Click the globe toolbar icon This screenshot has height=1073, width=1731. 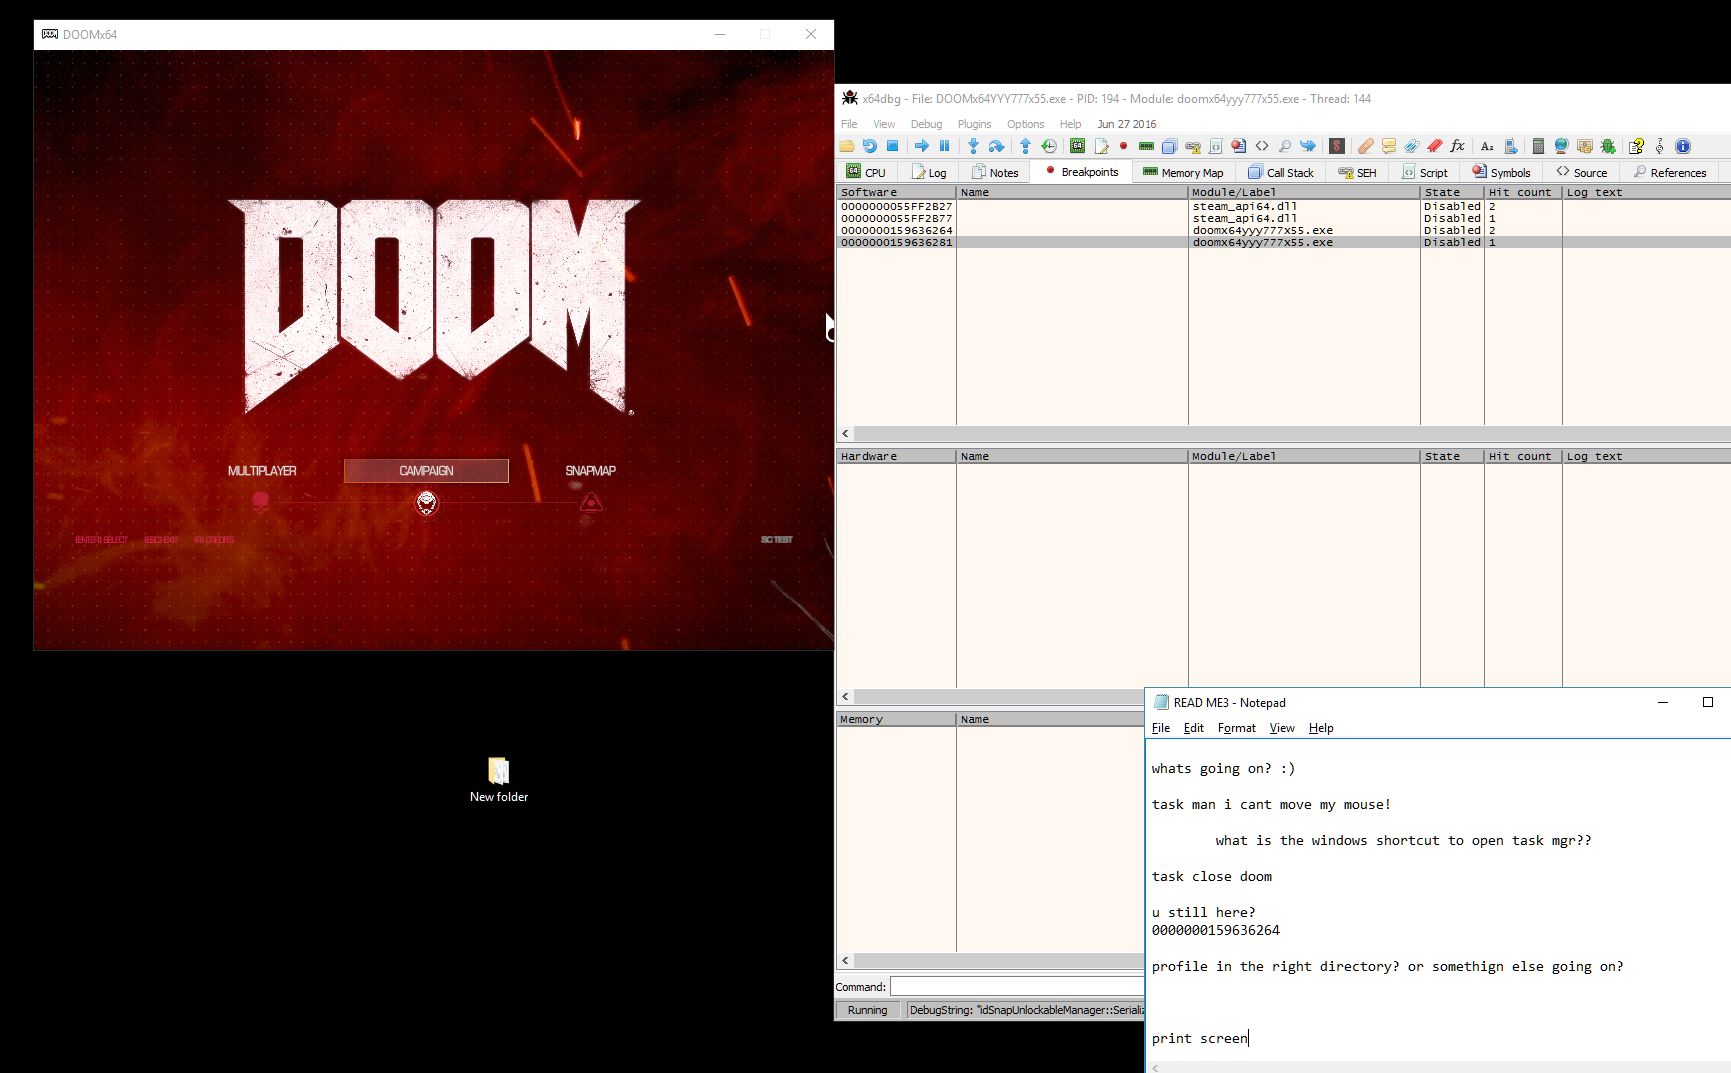pyautogui.click(x=1561, y=146)
